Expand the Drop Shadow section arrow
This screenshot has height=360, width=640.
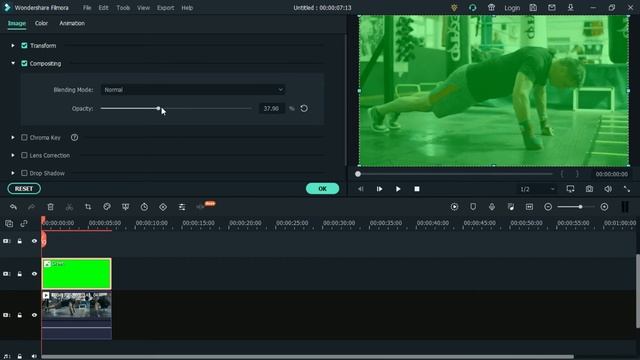click(13, 173)
